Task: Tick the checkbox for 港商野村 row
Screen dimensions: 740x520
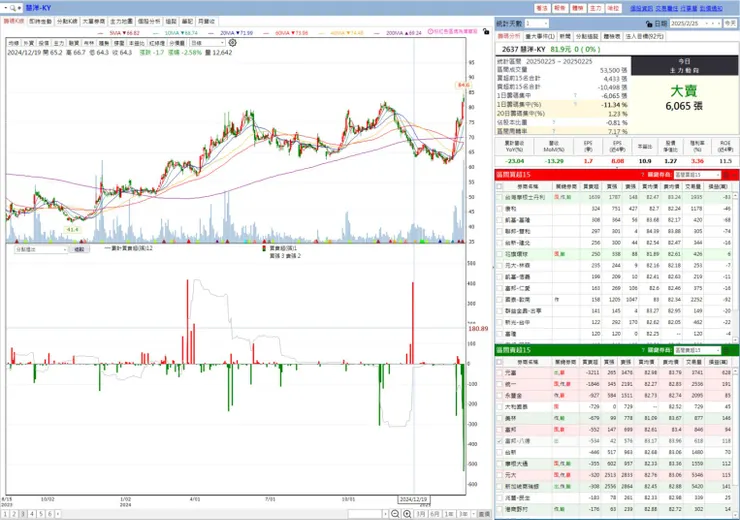Action: 500,509
